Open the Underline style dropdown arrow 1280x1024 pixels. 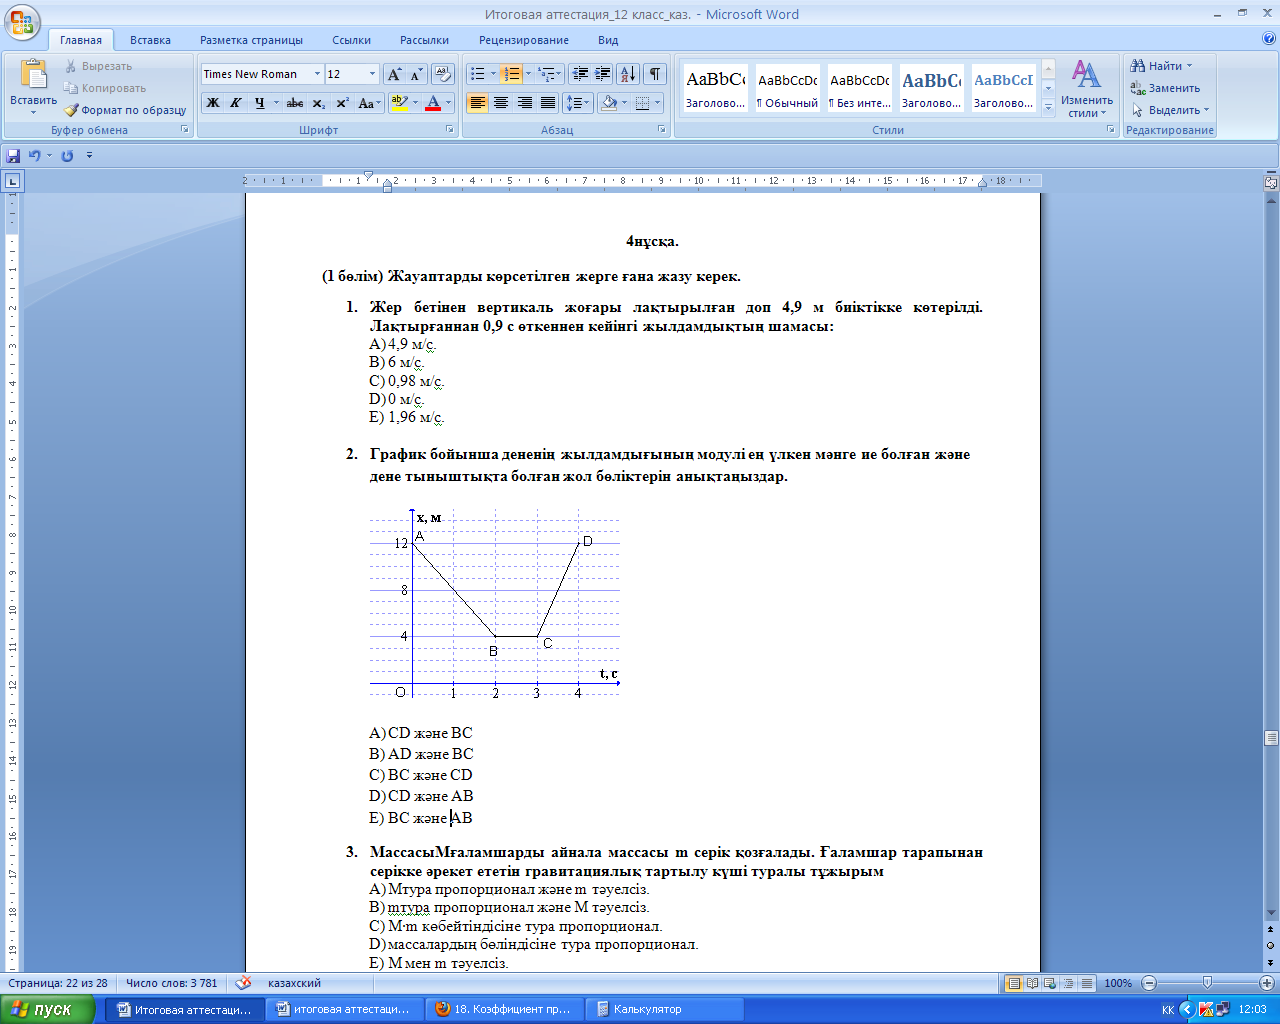276,103
